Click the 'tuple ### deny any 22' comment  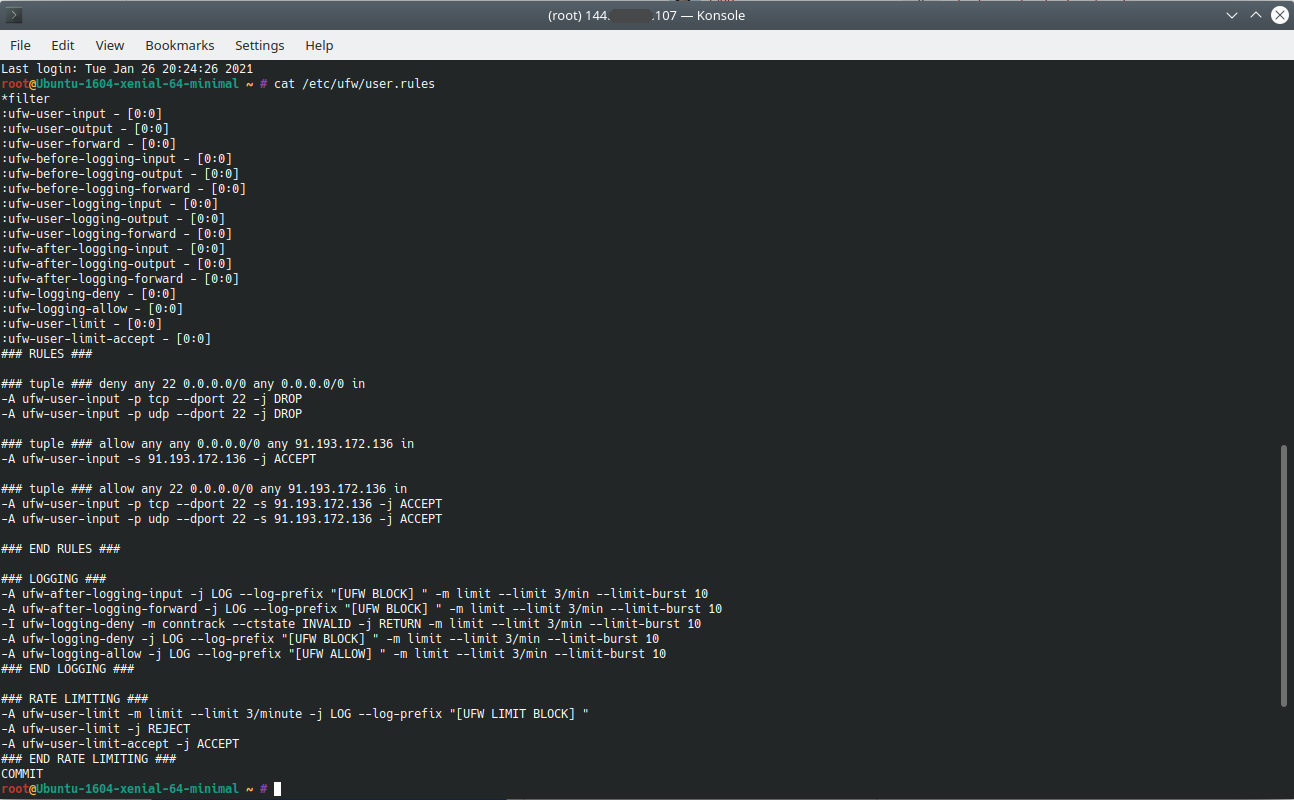pyautogui.click(x=183, y=384)
